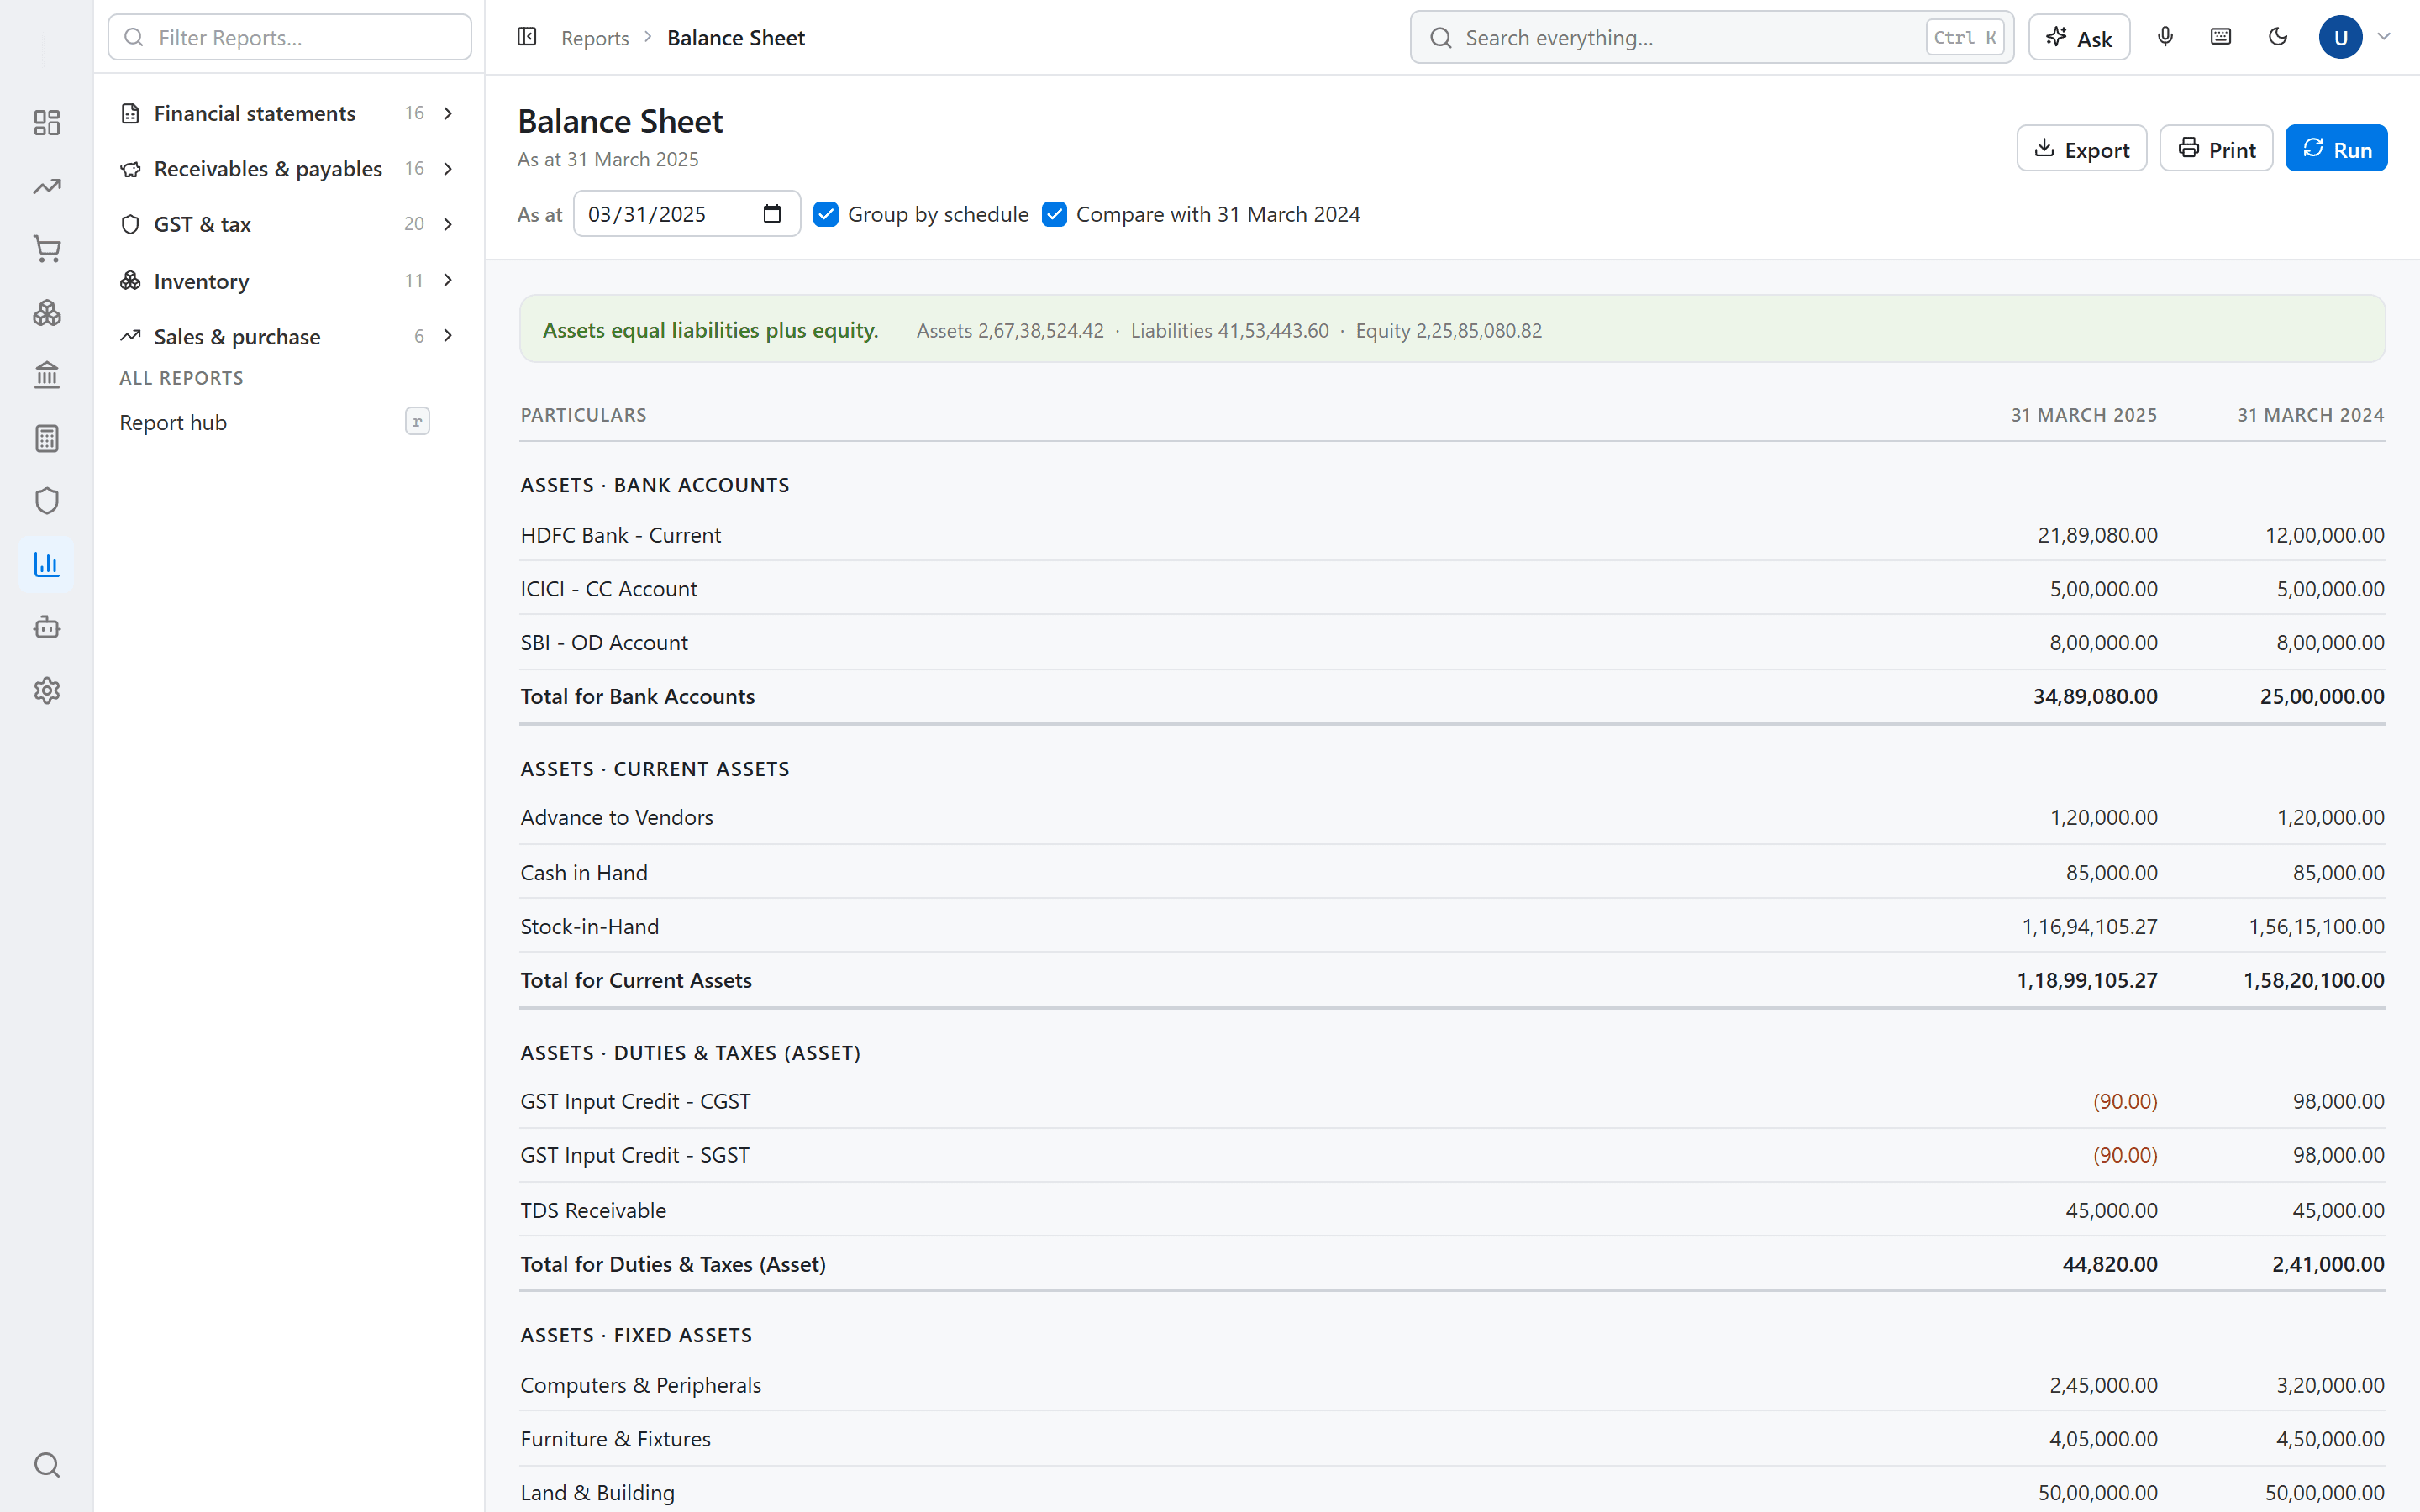Uncheck Compare with 31 March 2024
Screen dimensions: 2420x1512
tap(1054, 214)
